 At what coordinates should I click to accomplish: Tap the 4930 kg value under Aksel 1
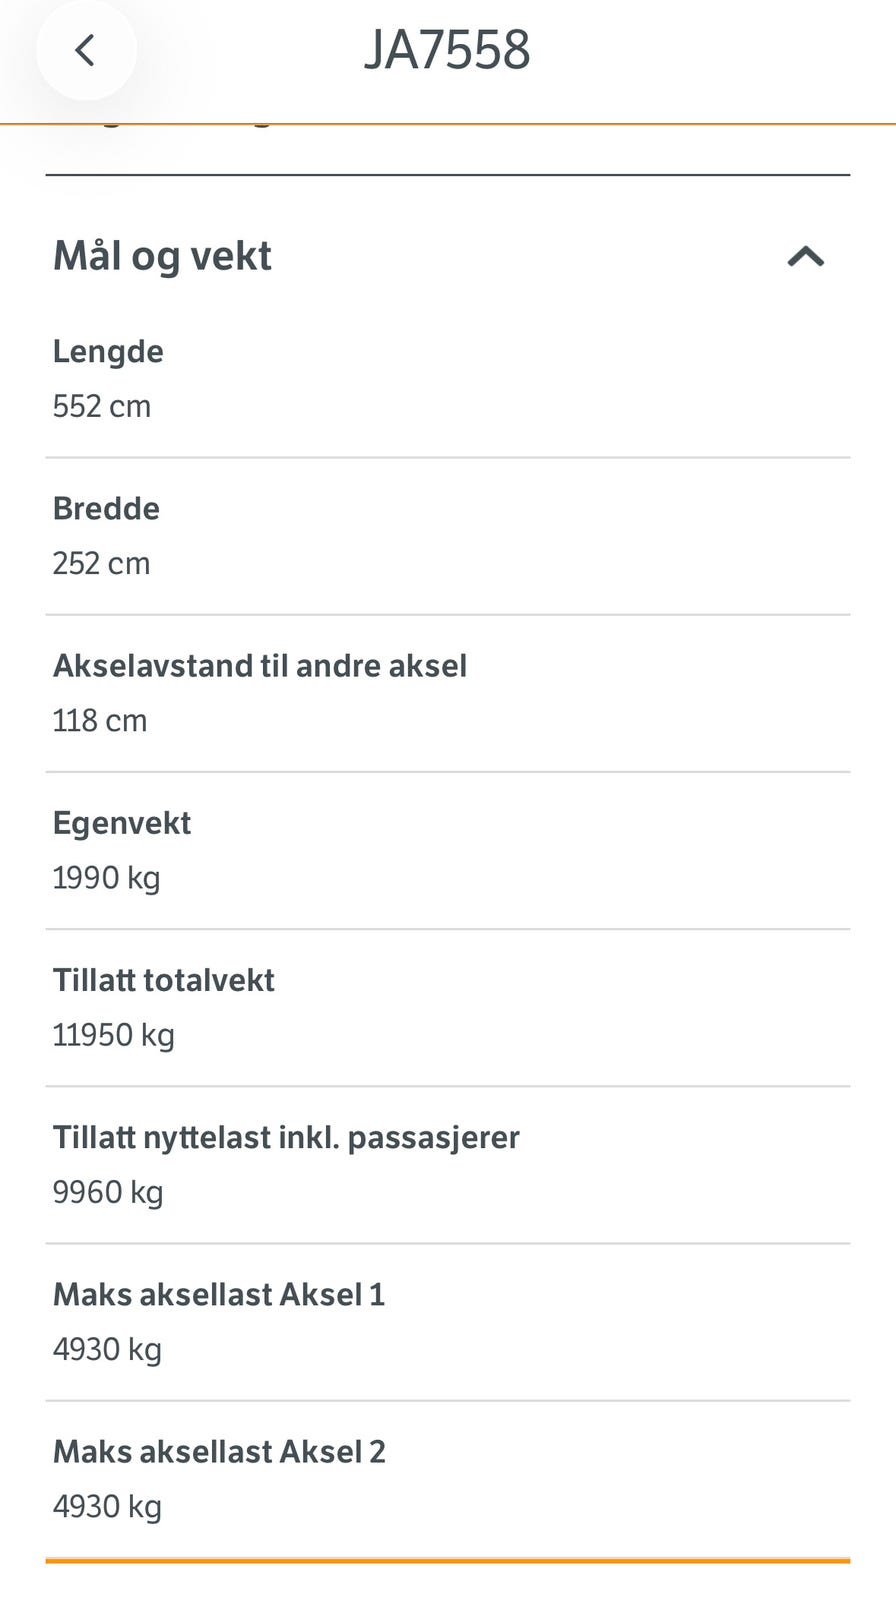click(107, 1349)
